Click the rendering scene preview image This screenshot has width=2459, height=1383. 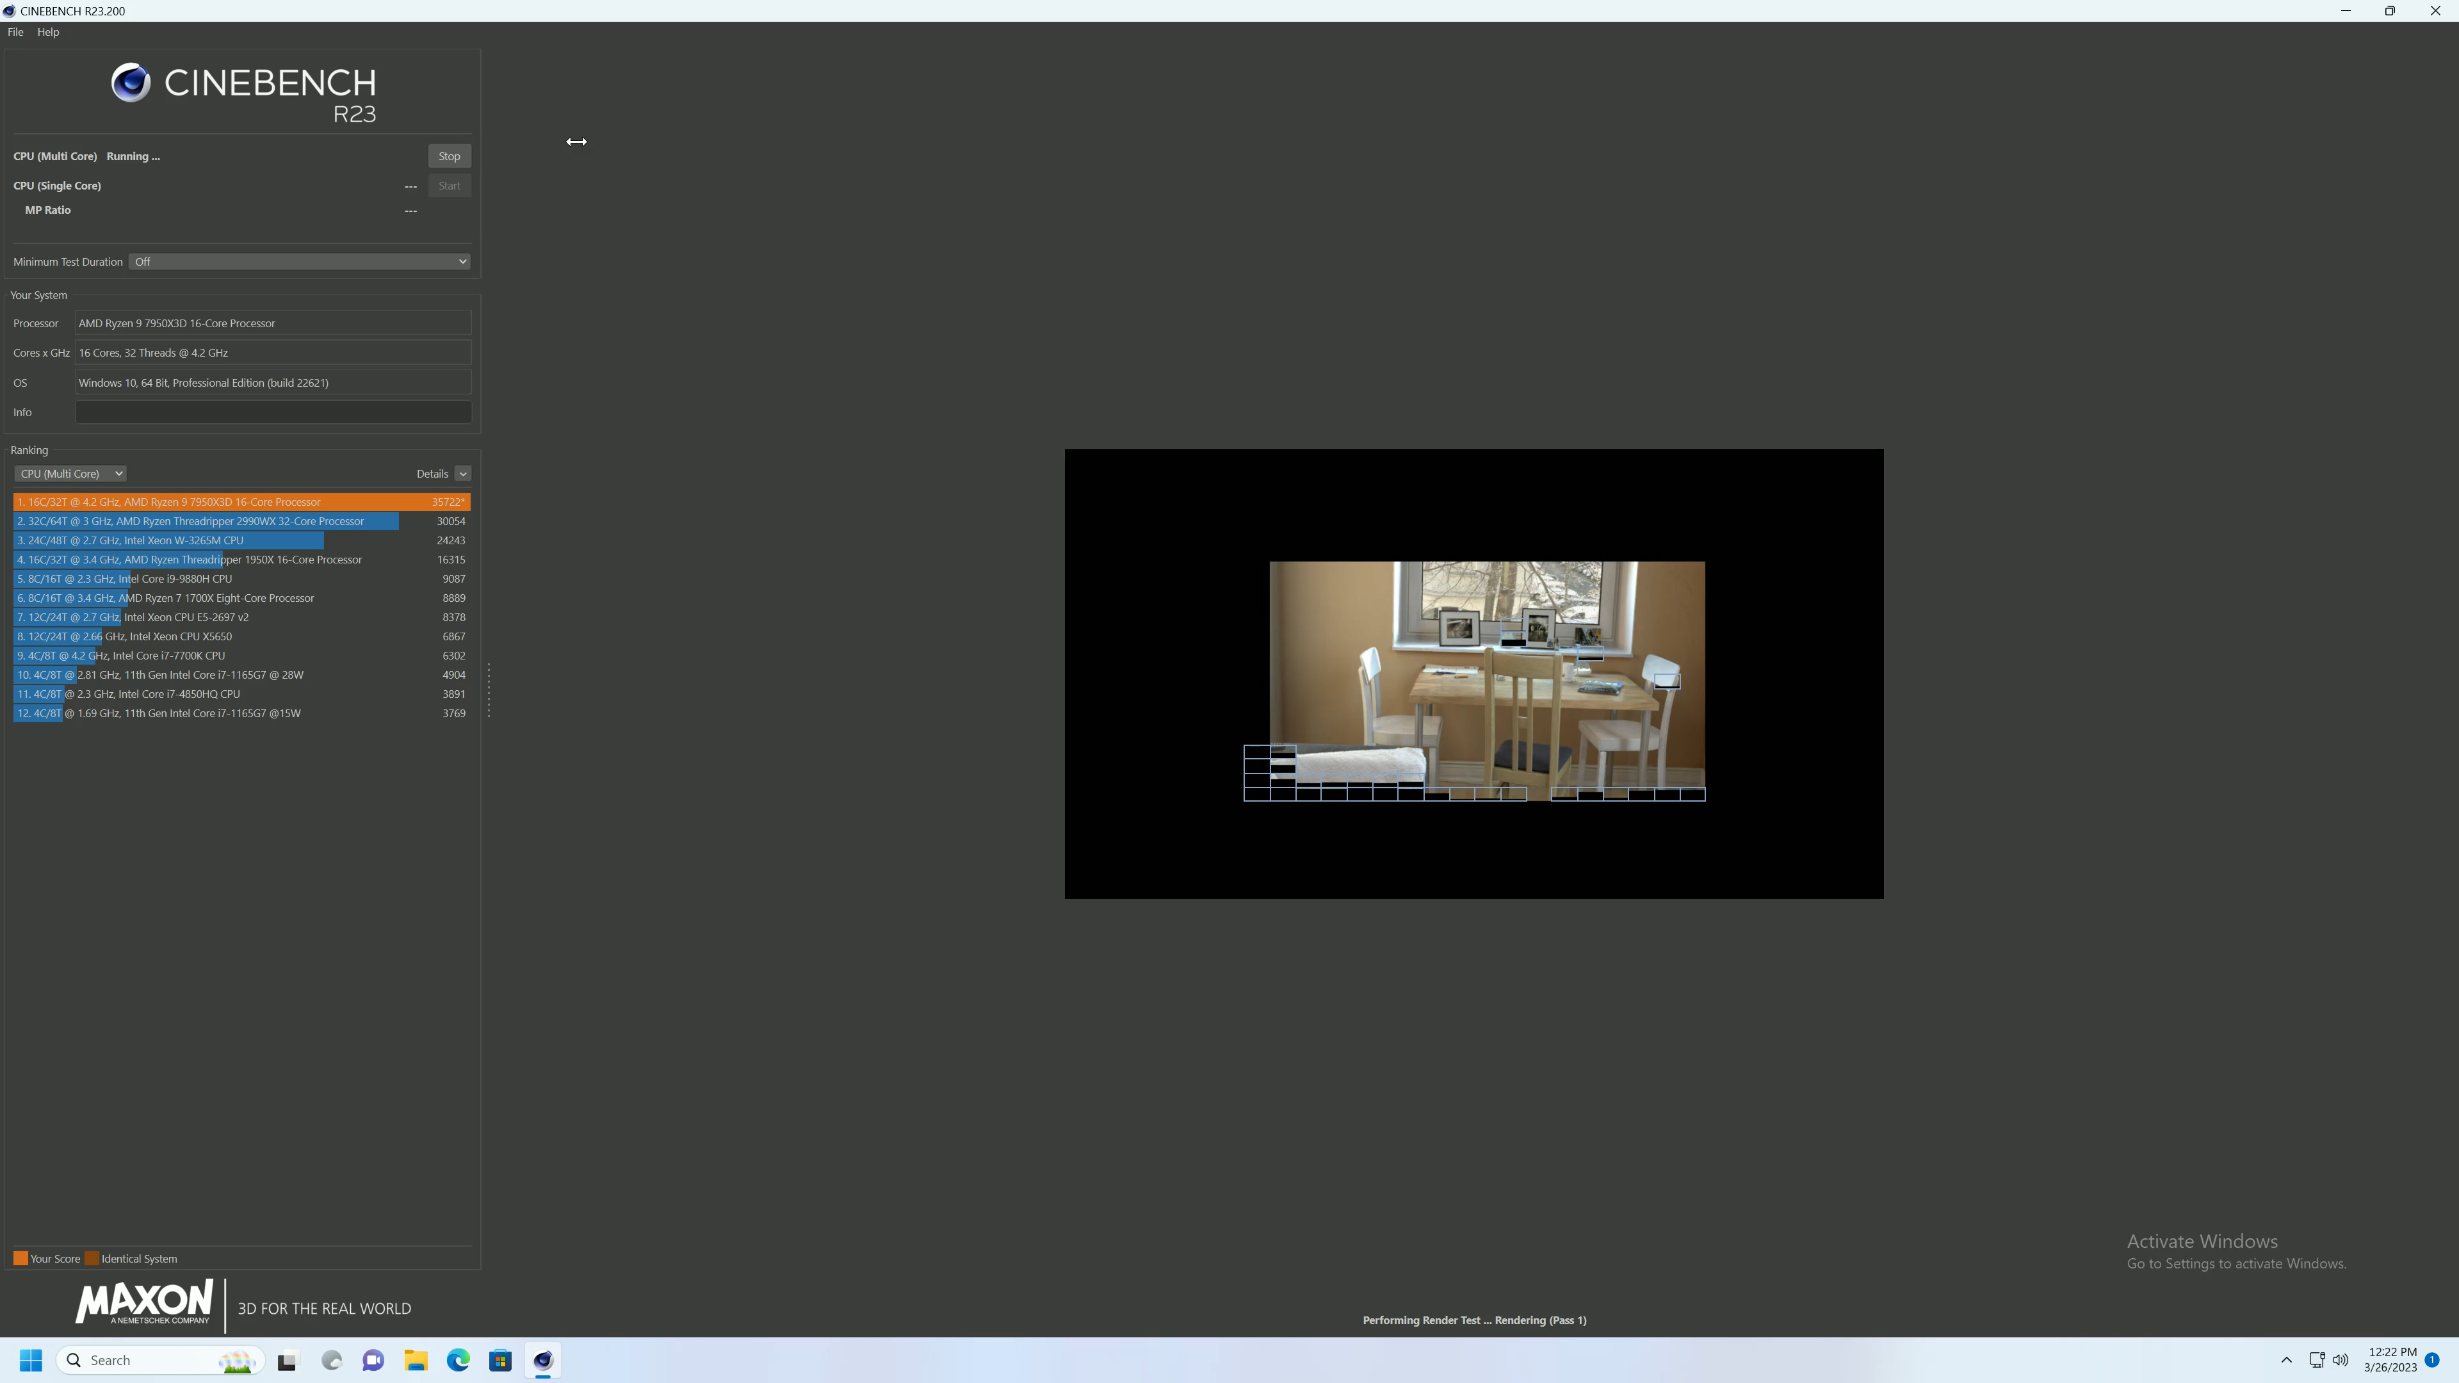[1474, 674]
